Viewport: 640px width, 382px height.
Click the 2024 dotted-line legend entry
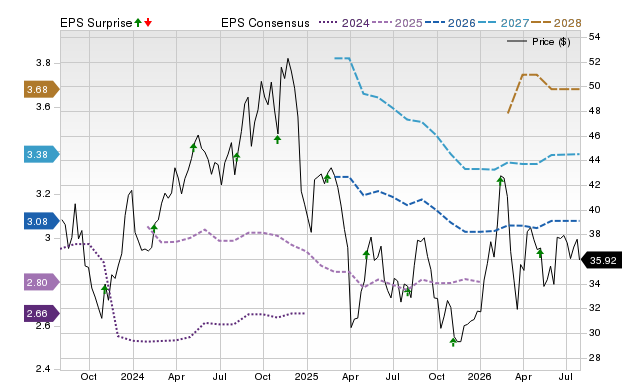click(344, 23)
